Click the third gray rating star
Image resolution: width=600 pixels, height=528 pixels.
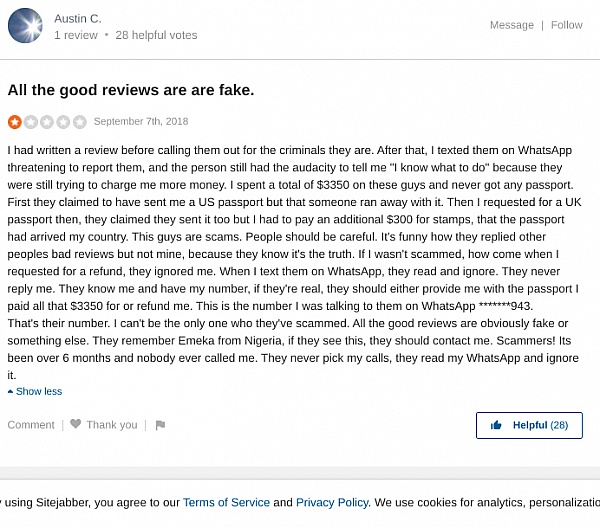(47, 122)
